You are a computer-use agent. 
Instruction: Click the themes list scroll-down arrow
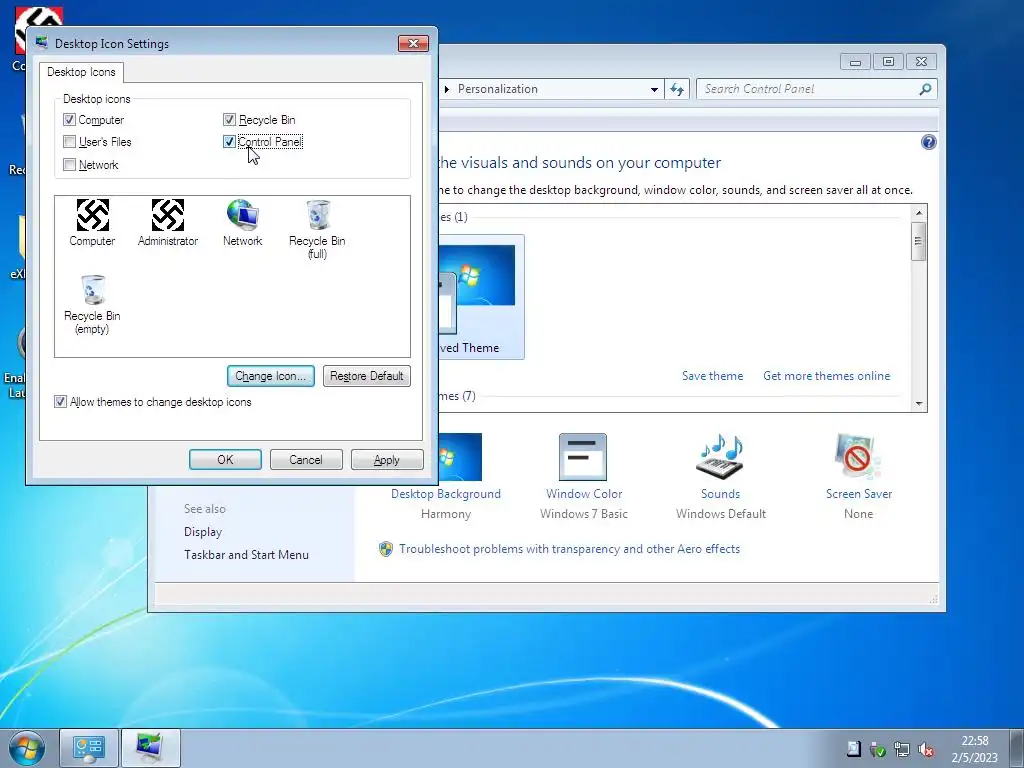click(x=919, y=404)
